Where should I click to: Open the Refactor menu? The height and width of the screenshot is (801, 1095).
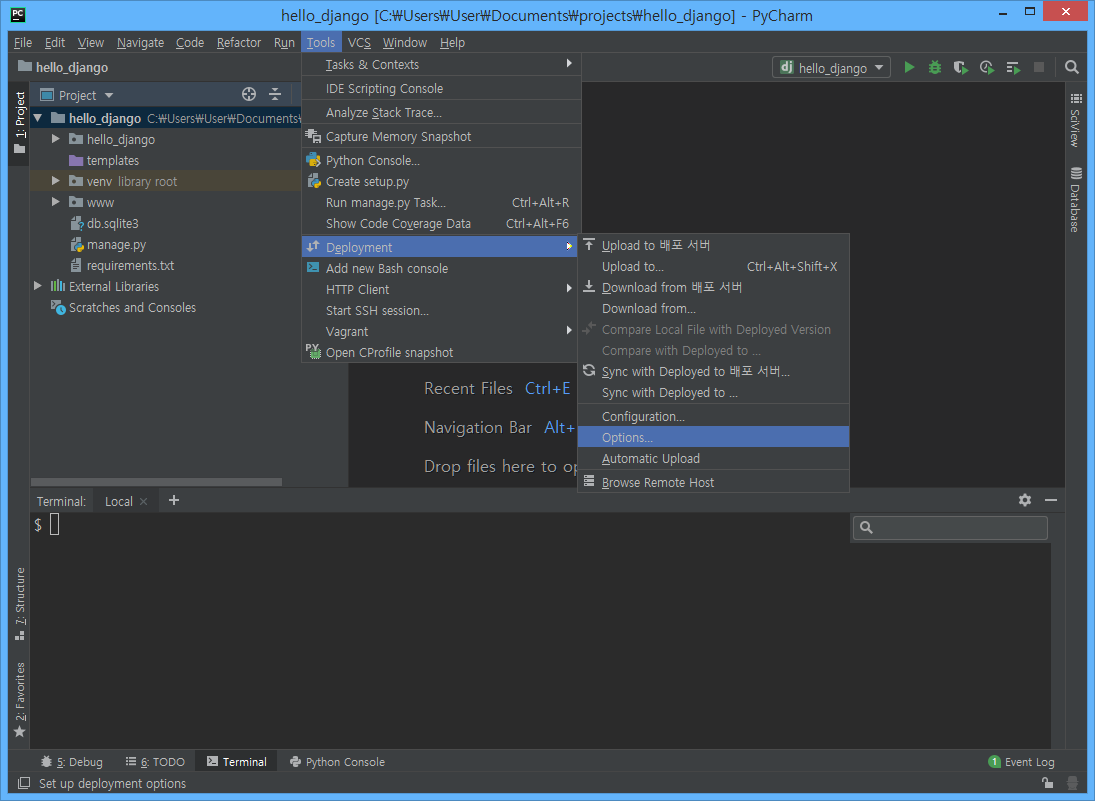click(239, 43)
